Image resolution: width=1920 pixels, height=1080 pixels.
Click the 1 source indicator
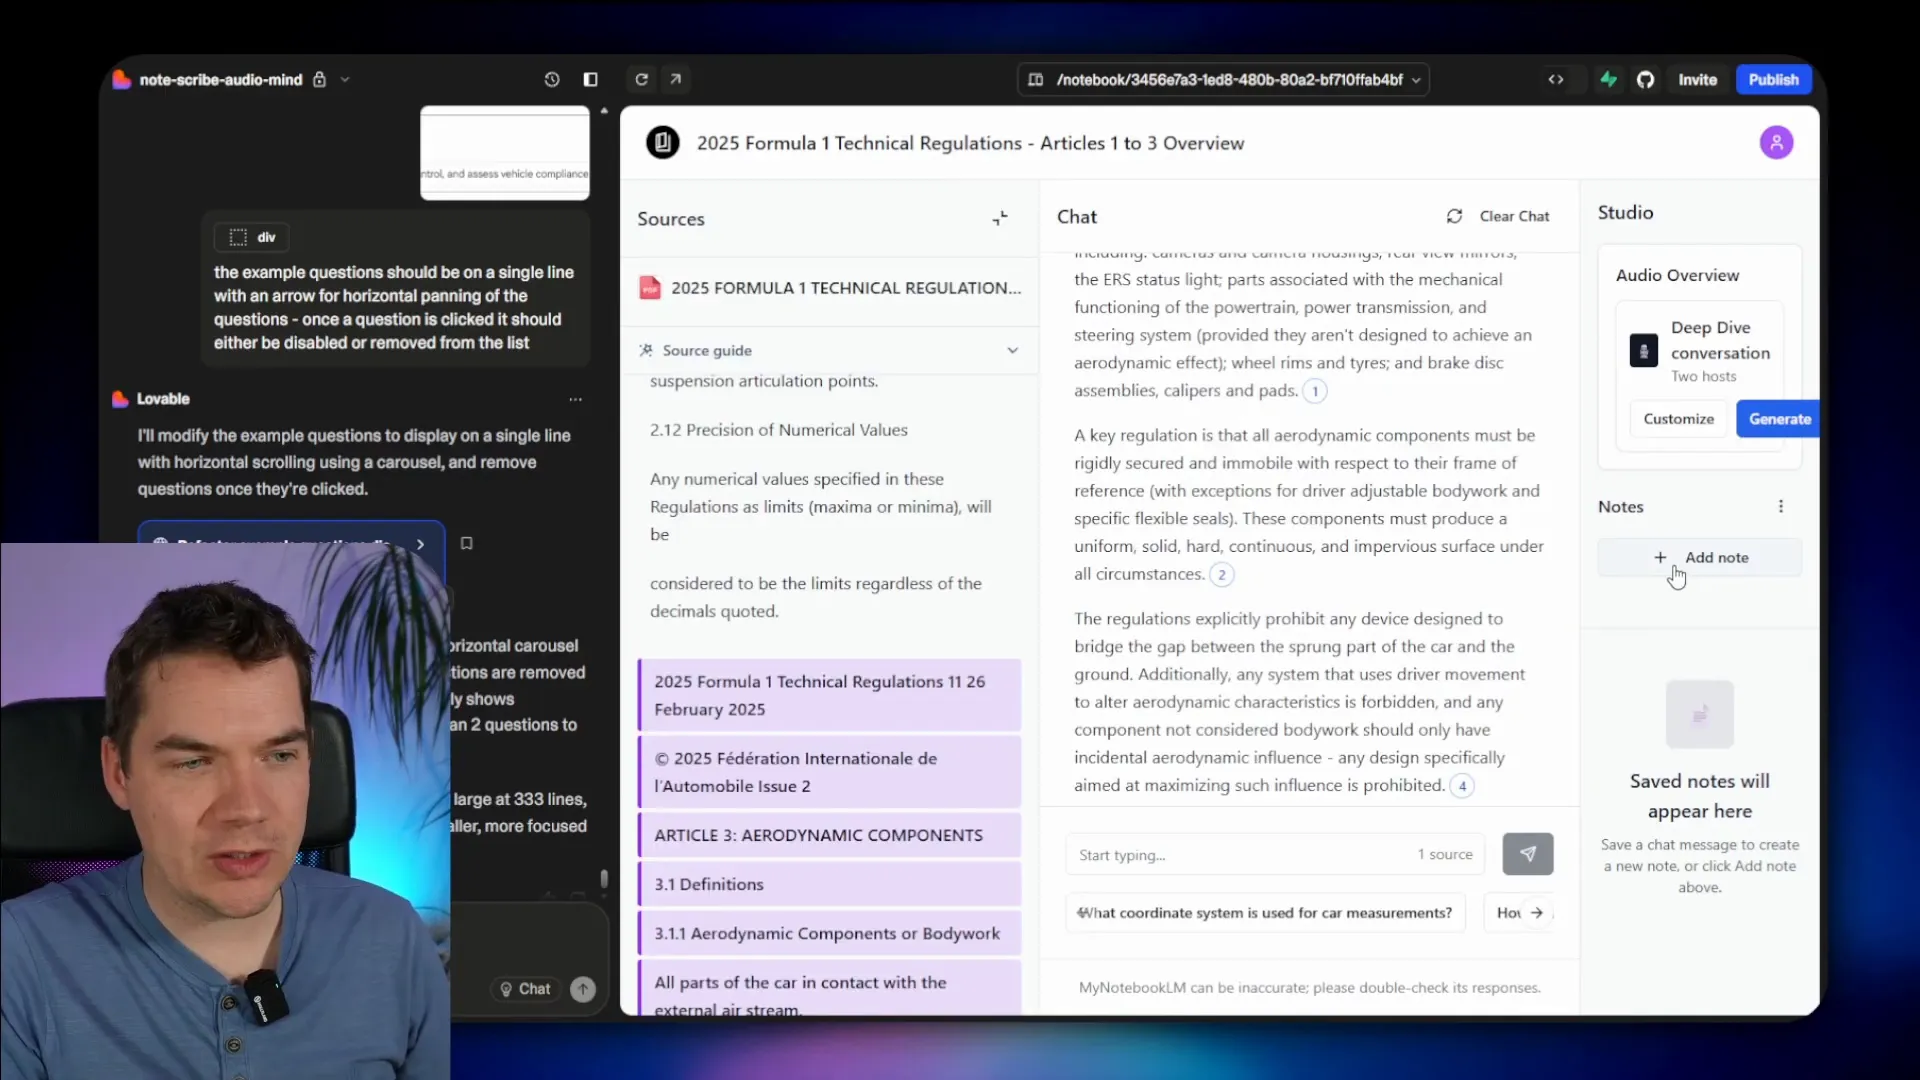click(1444, 855)
